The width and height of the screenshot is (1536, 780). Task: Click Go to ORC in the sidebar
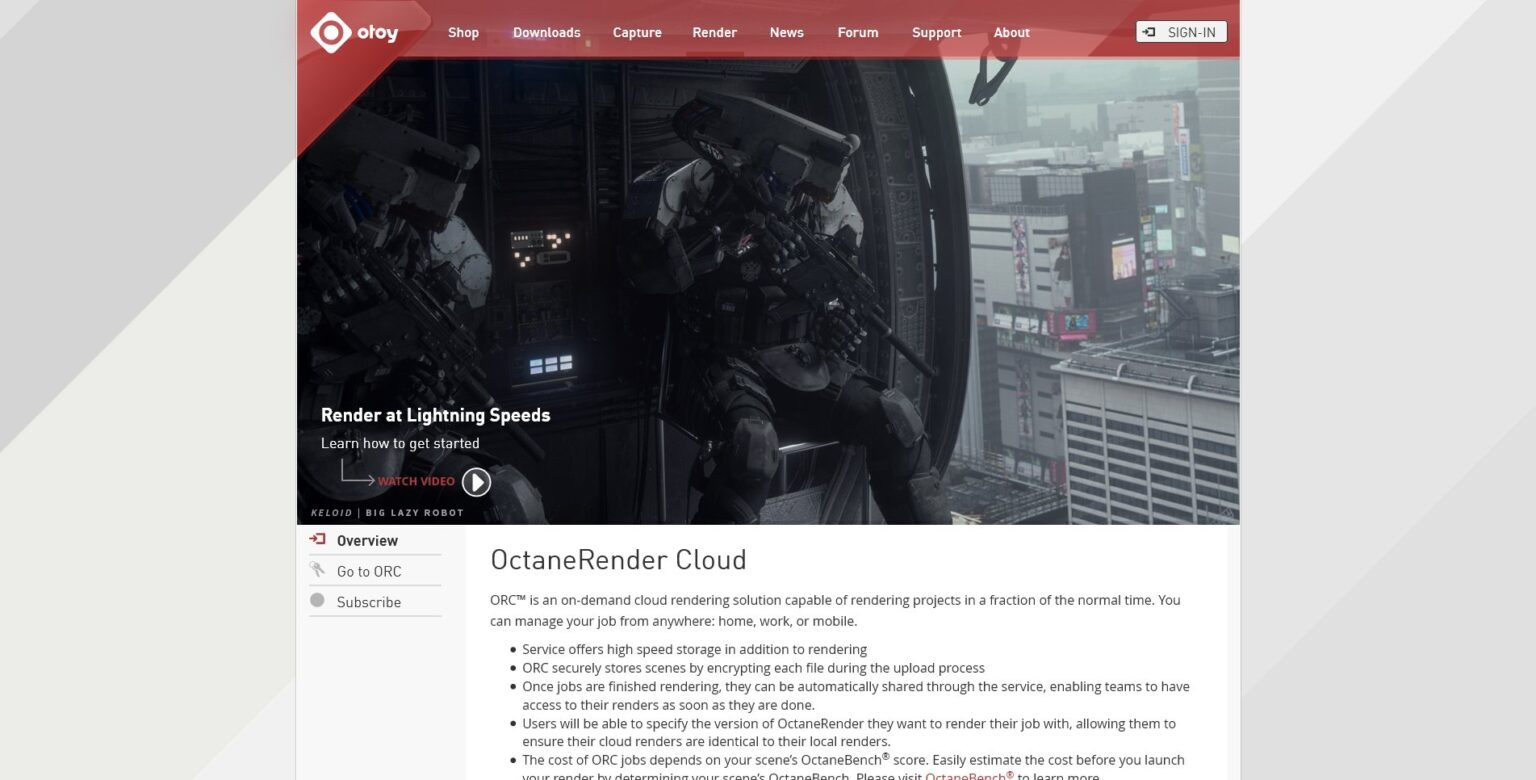click(x=368, y=570)
